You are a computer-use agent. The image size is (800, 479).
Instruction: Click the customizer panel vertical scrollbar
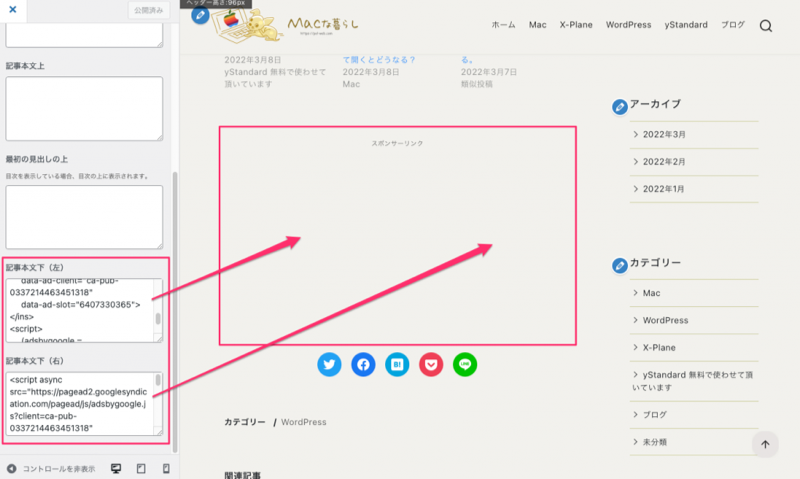pyautogui.click(x=175, y=311)
